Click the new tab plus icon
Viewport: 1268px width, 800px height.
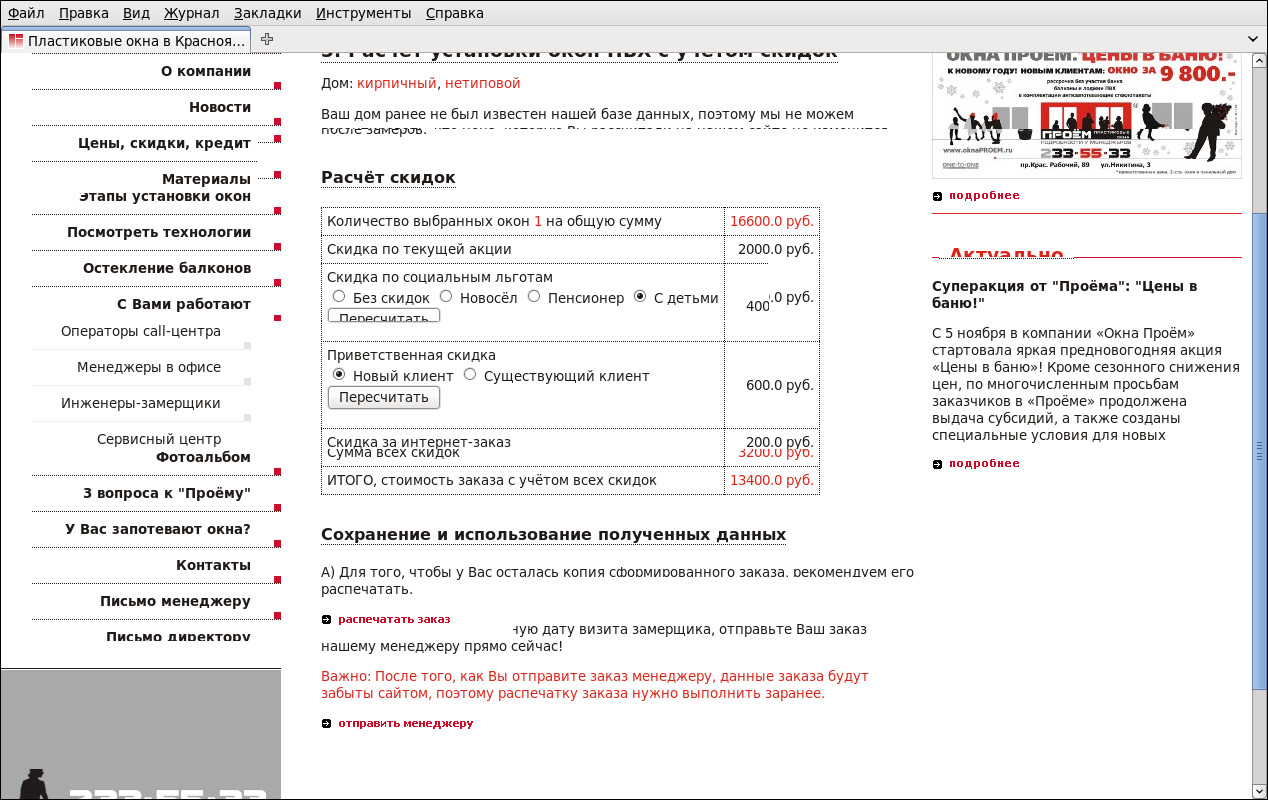click(266, 39)
